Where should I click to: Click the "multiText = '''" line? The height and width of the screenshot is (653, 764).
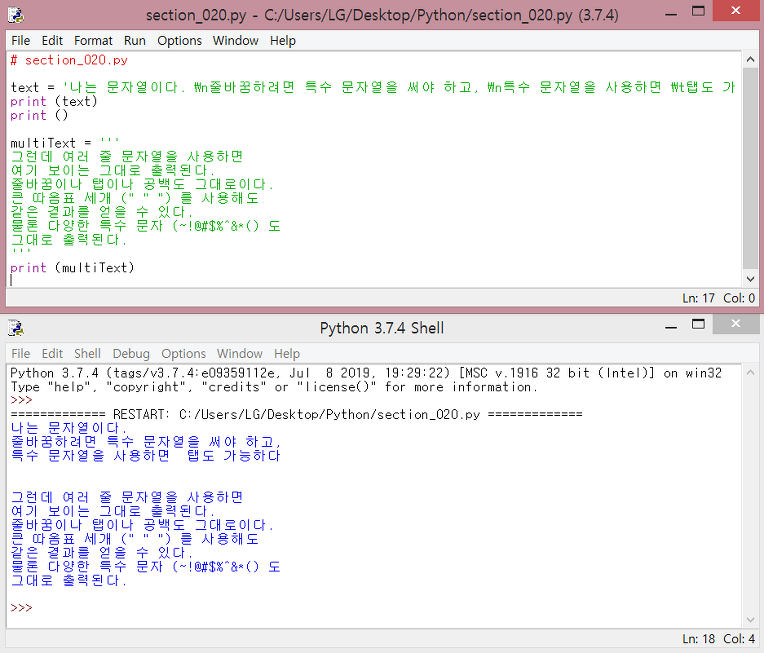(x=64, y=143)
